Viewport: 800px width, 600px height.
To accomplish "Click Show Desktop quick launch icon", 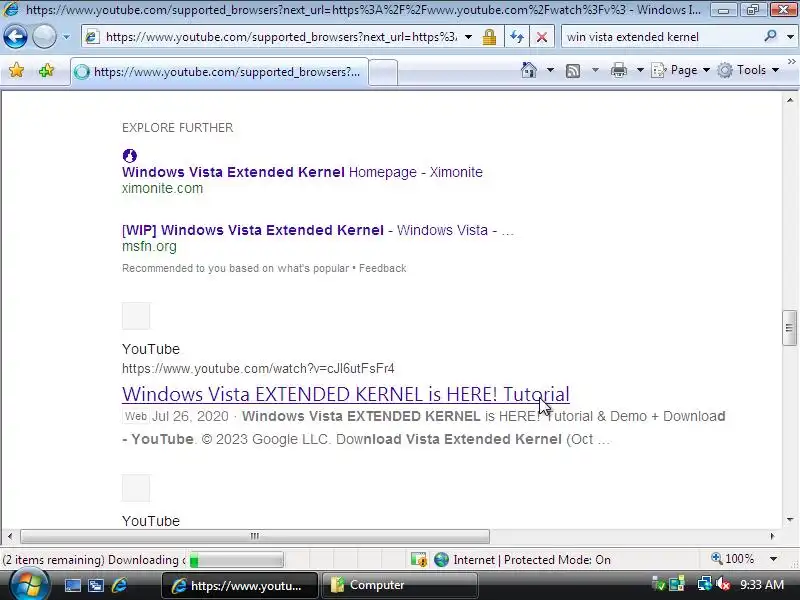I will click(72, 585).
